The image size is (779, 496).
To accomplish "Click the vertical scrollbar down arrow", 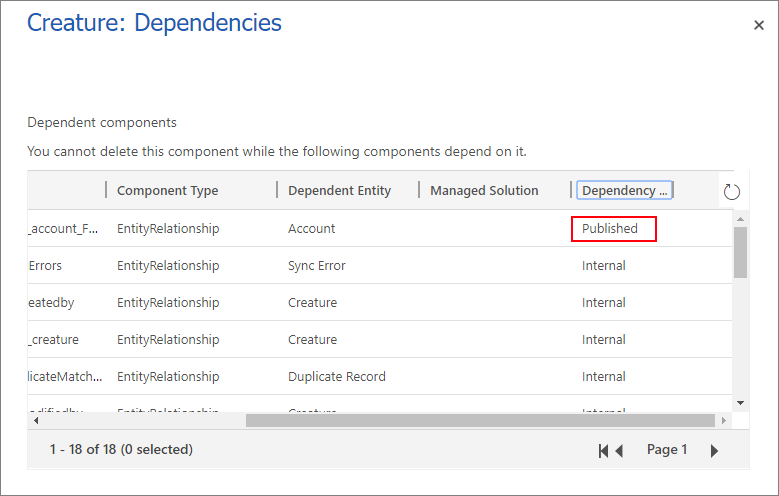I will click(x=740, y=402).
